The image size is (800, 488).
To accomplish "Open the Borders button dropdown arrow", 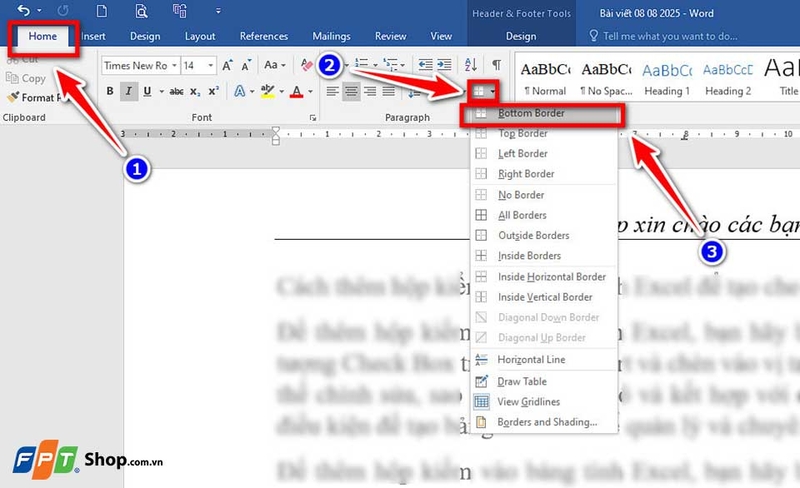I will click(493, 92).
